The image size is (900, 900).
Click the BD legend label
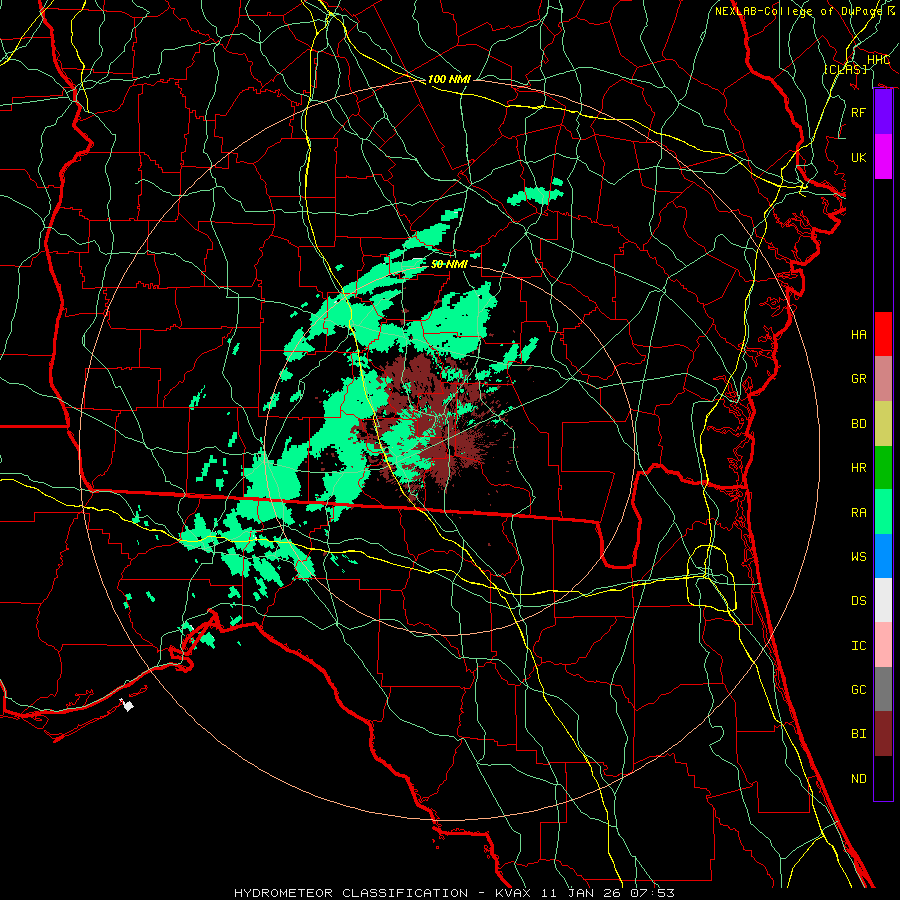pyautogui.click(x=859, y=424)
